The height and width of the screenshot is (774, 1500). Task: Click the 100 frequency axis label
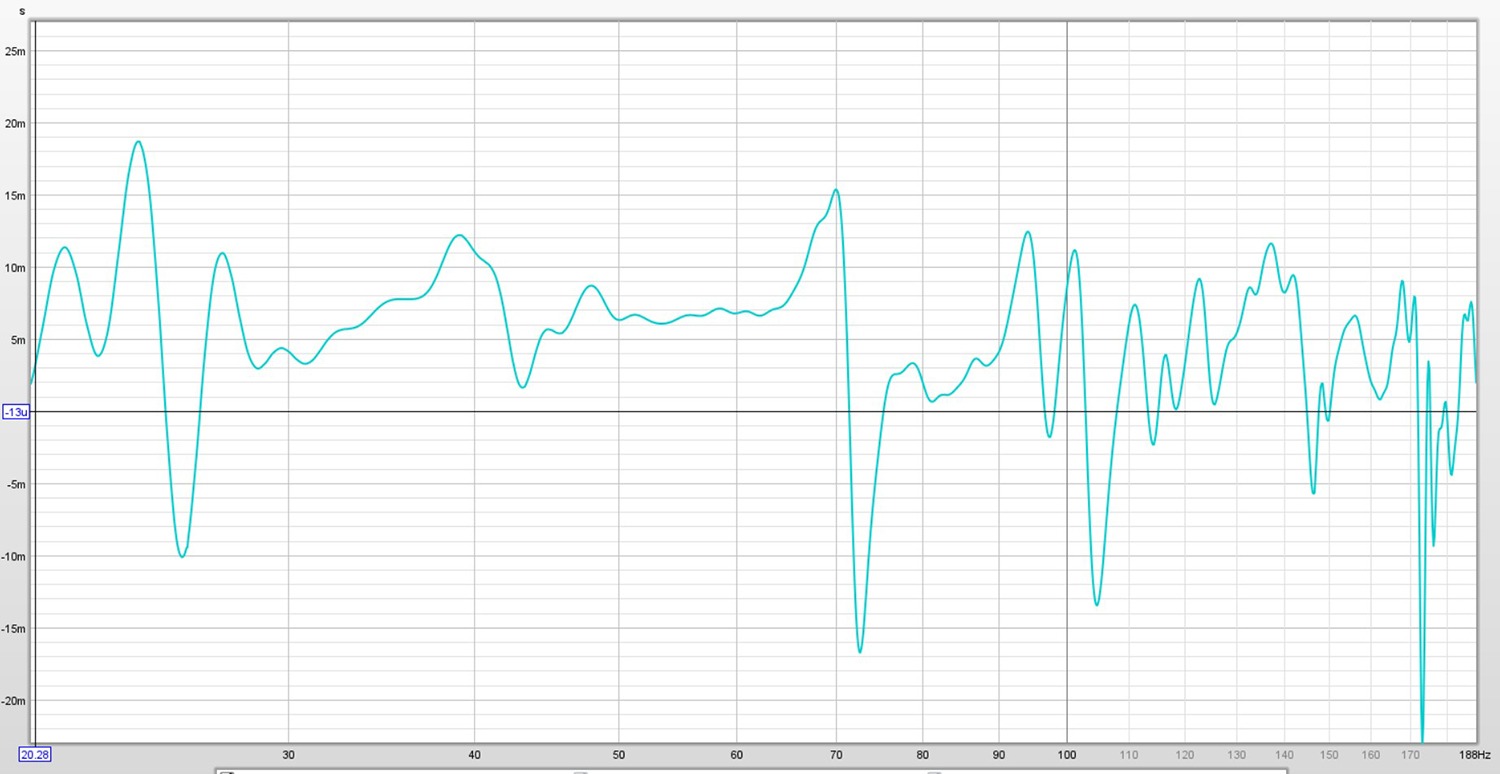[1067, 754]
